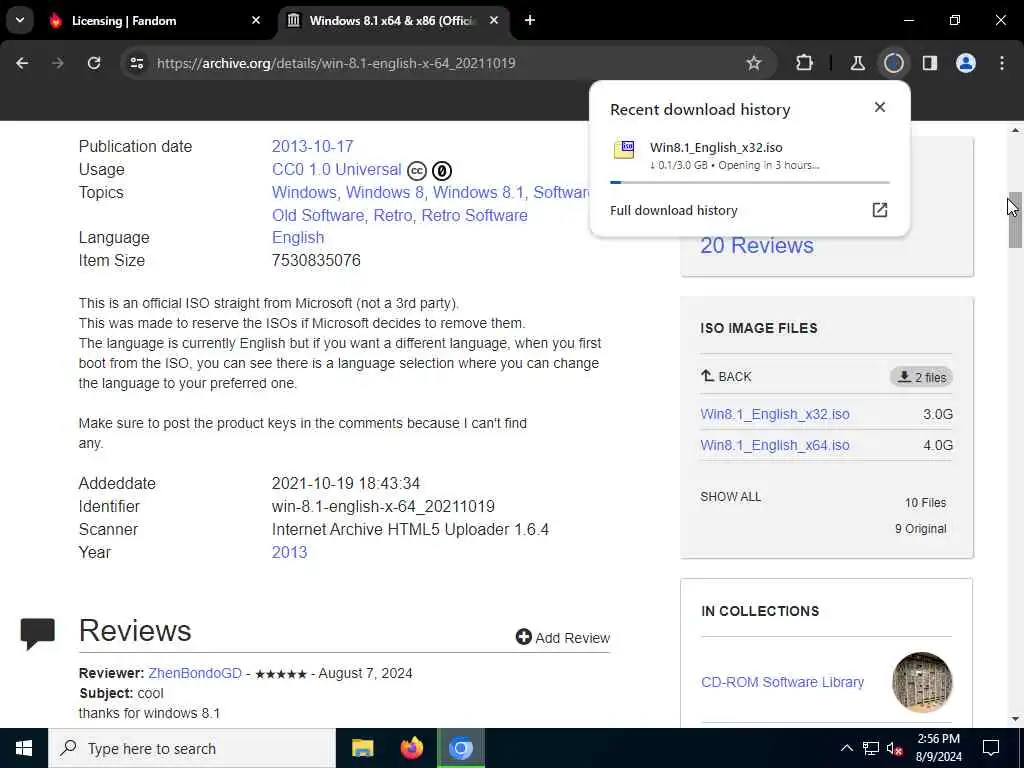
Task: Show hidden system tray icons
Action: point(846,748)
